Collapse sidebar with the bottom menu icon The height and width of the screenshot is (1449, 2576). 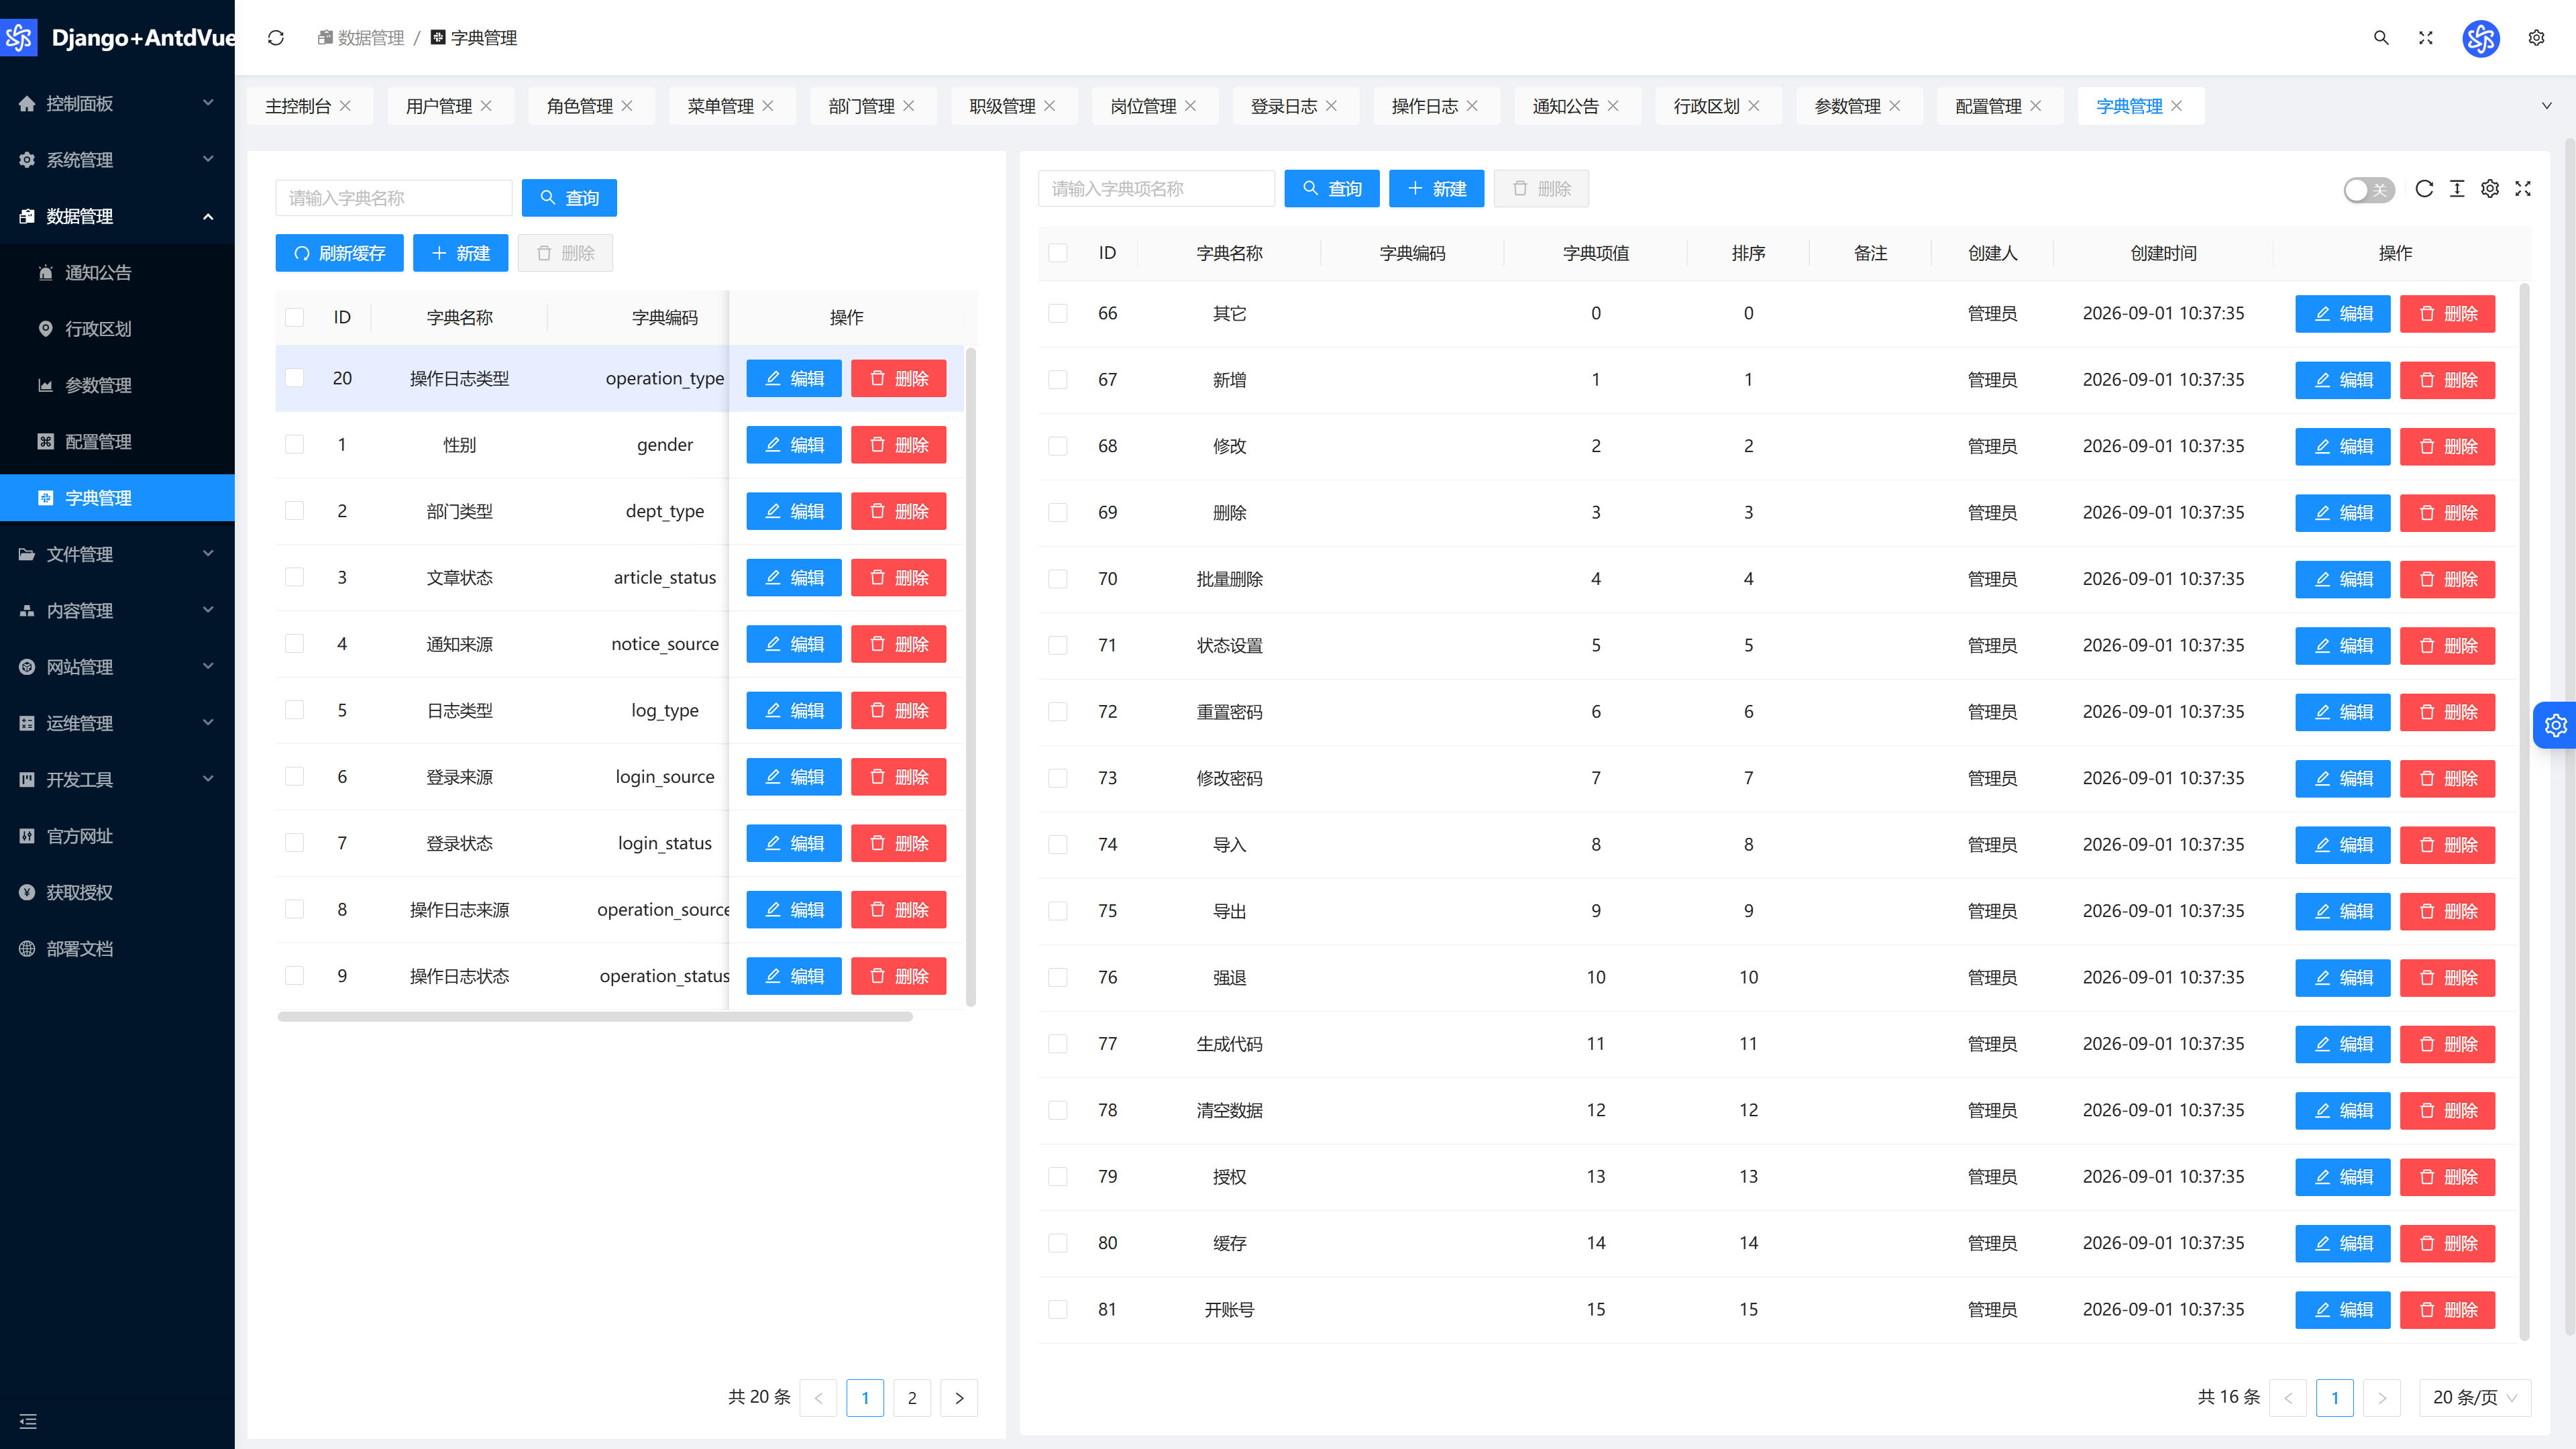tap(28, 1421)
